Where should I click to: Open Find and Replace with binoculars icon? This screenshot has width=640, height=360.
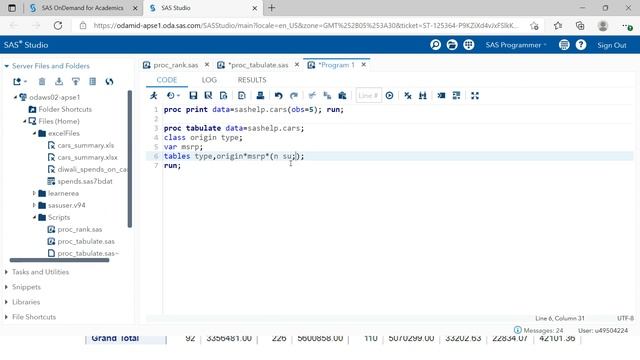tap(422, 96)
